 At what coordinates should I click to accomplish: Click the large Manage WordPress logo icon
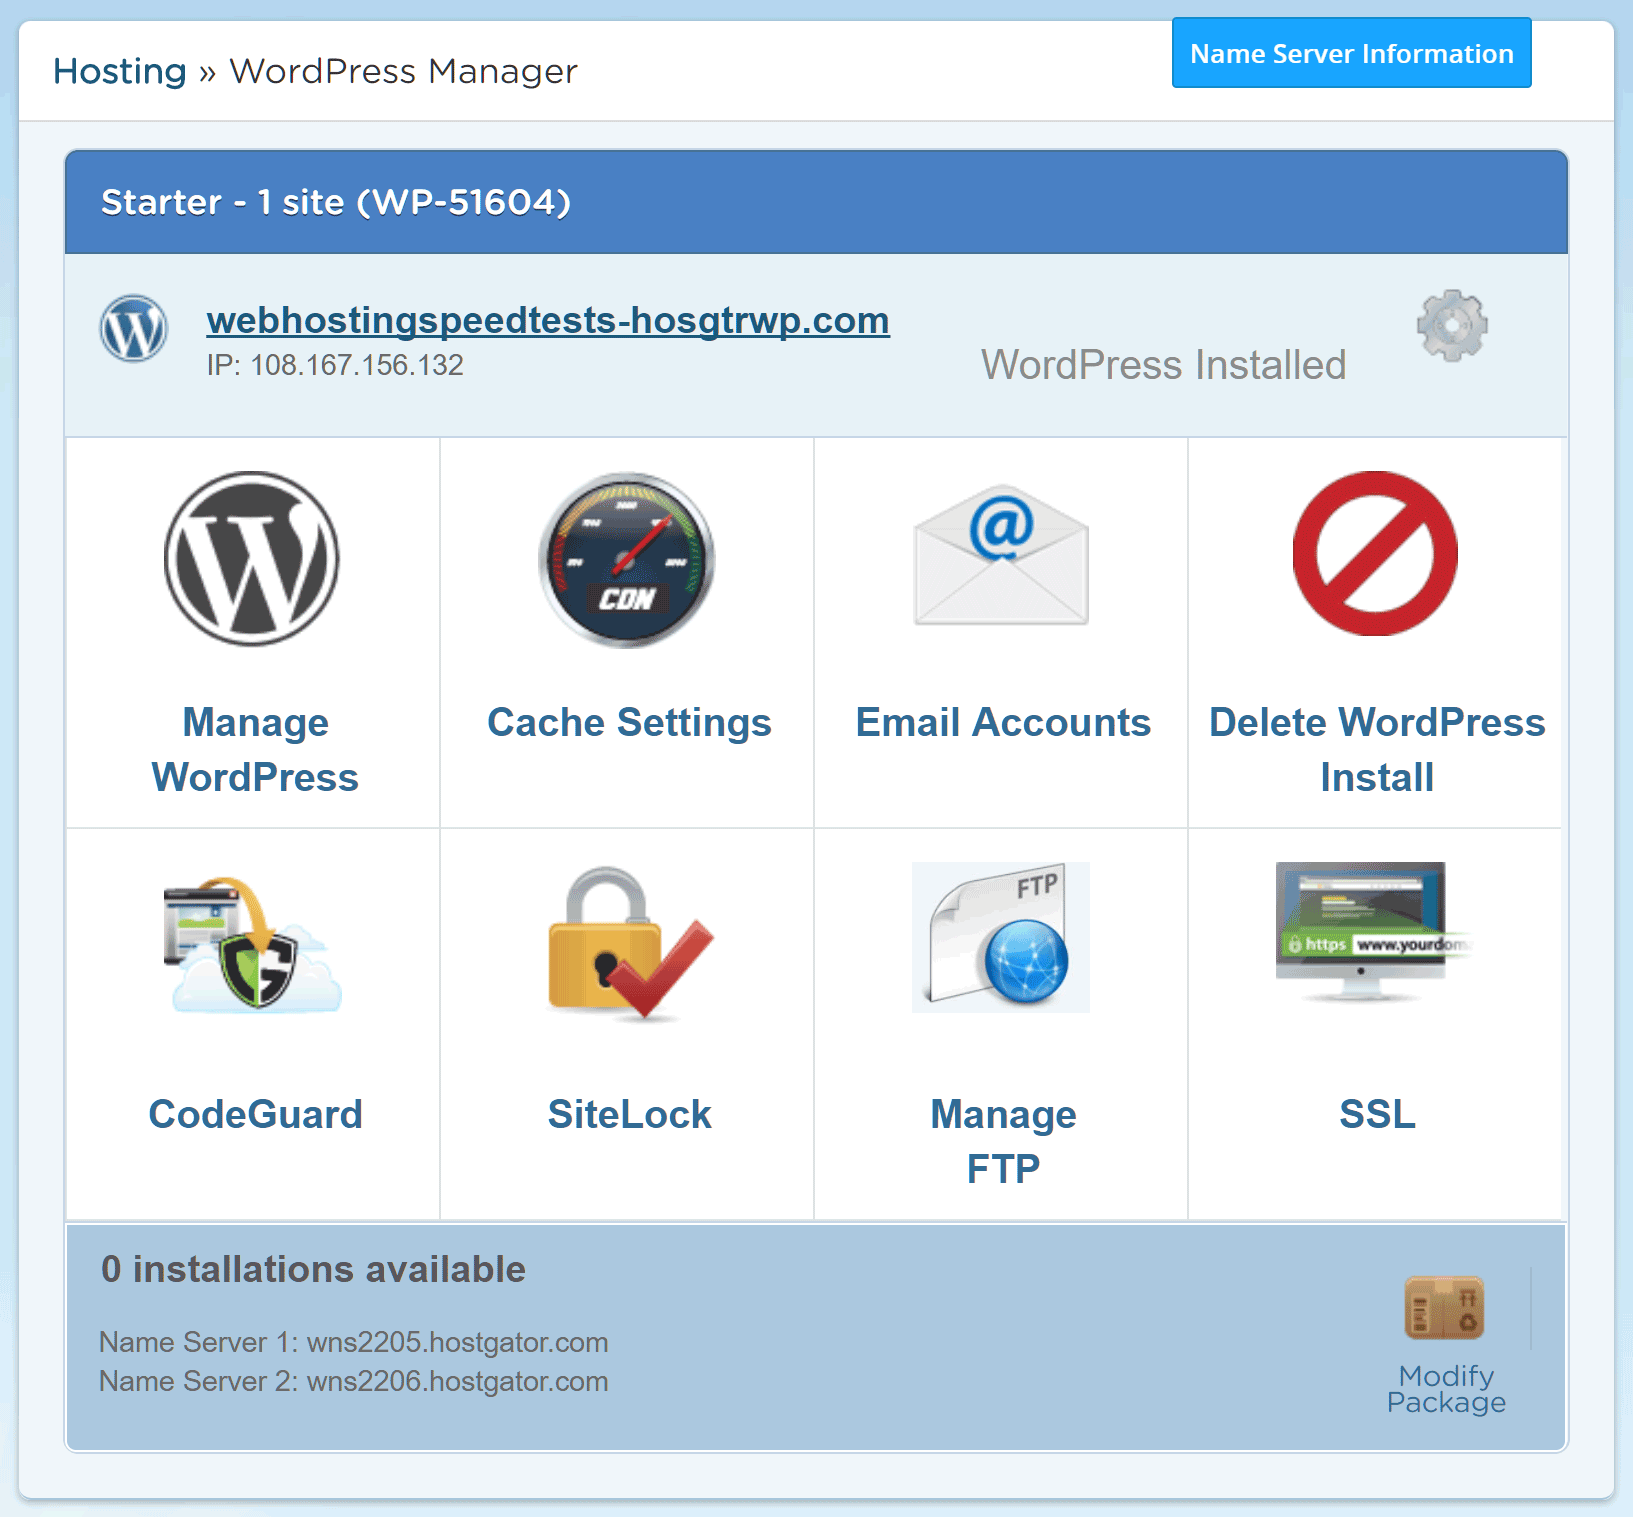point(252,558)
